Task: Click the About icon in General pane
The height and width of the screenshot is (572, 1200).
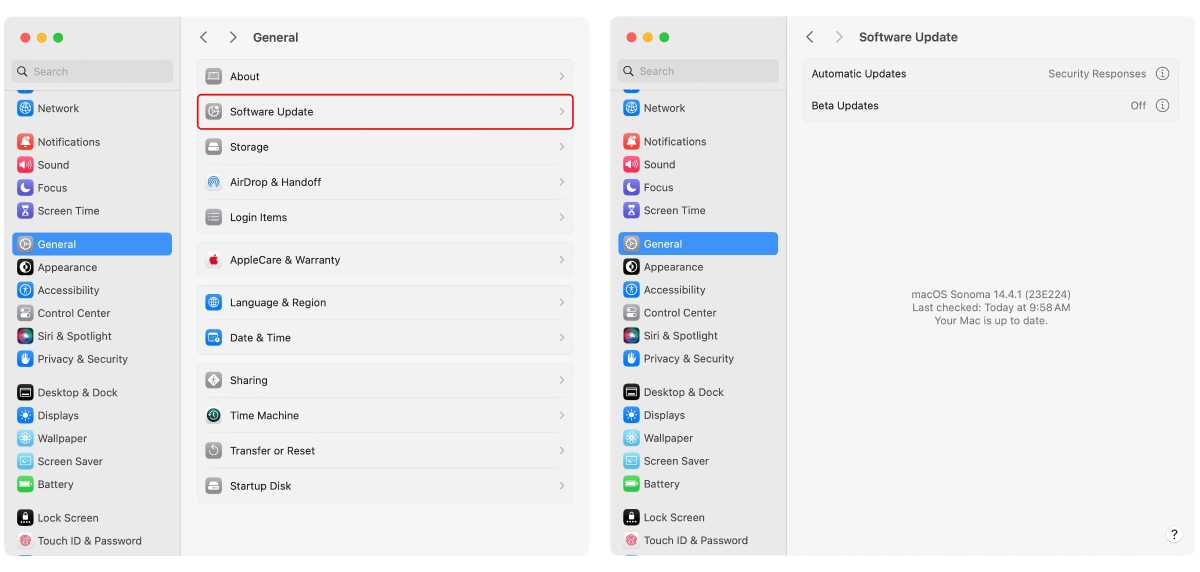Action: point(213,77)
